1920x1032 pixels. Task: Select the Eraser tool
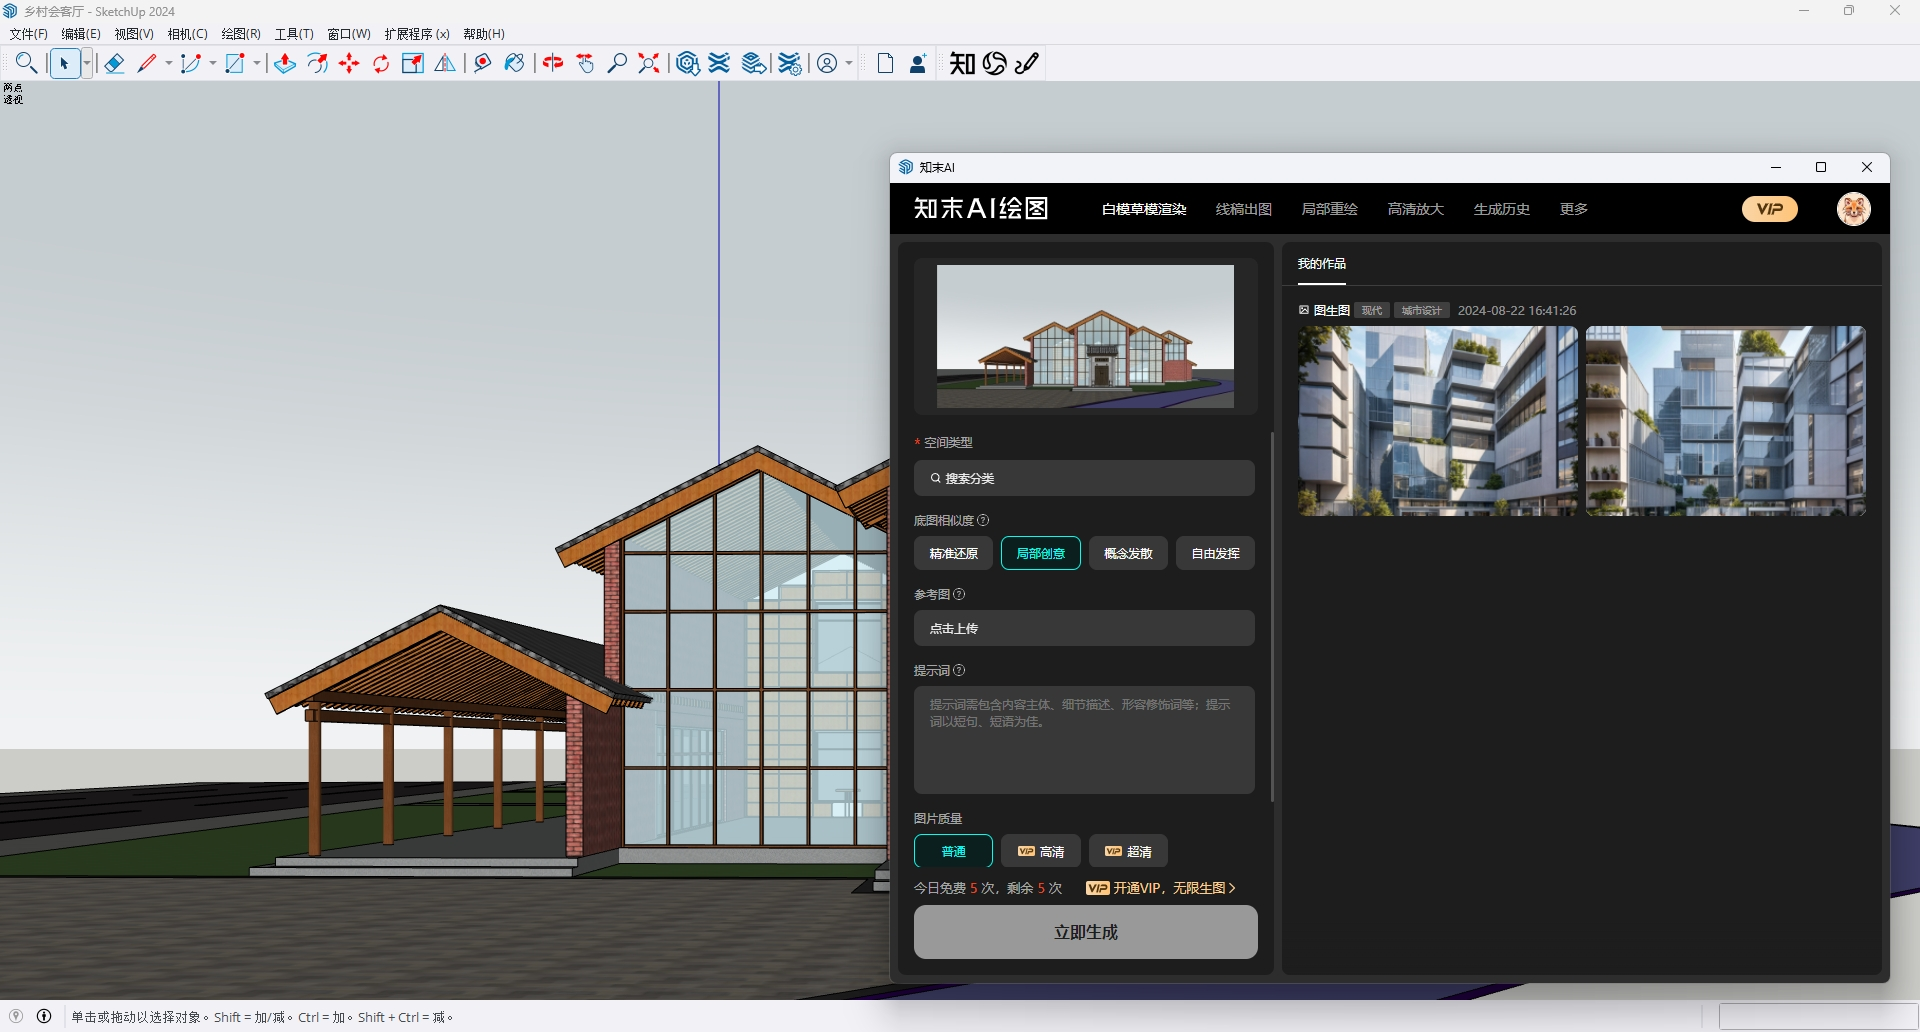pos(114,64)
